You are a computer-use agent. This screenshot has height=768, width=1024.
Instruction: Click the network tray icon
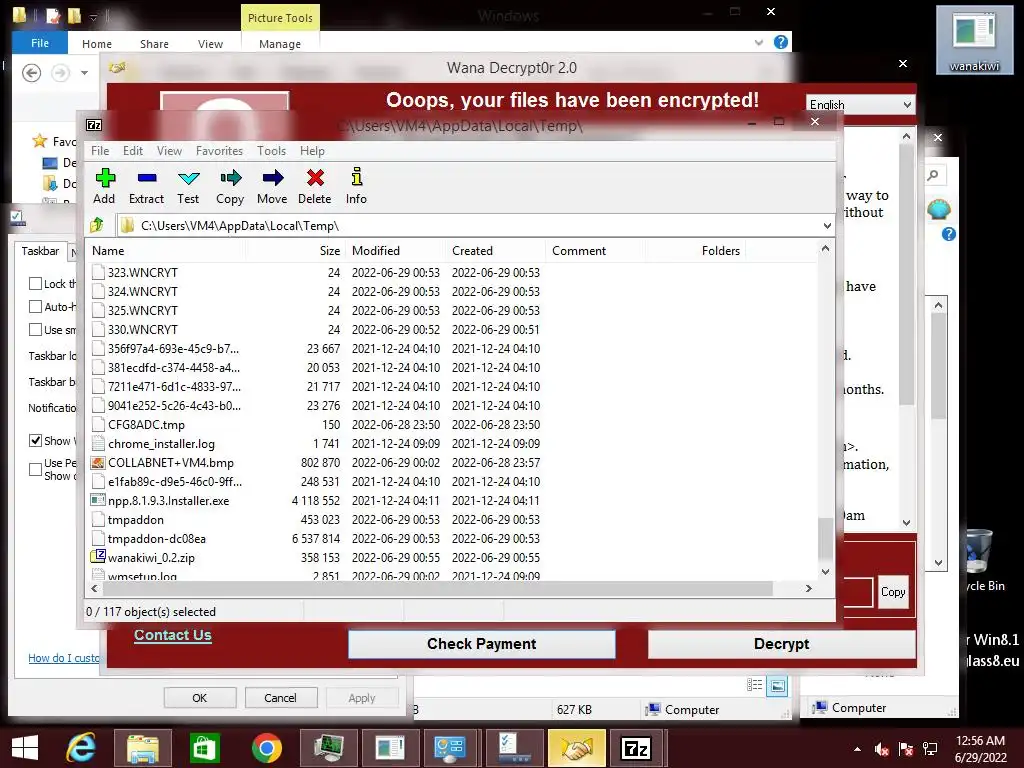(x=930, y=750)
